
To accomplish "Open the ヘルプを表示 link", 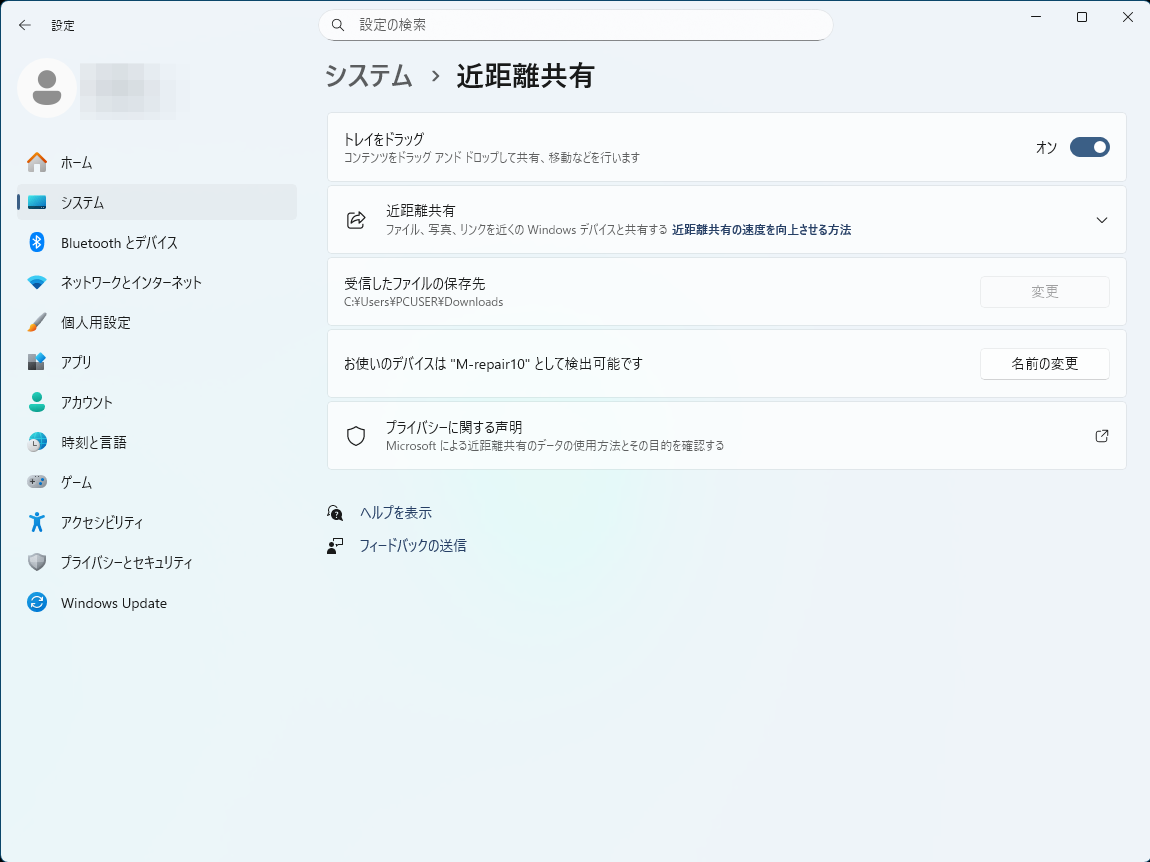I will [395, 513].
